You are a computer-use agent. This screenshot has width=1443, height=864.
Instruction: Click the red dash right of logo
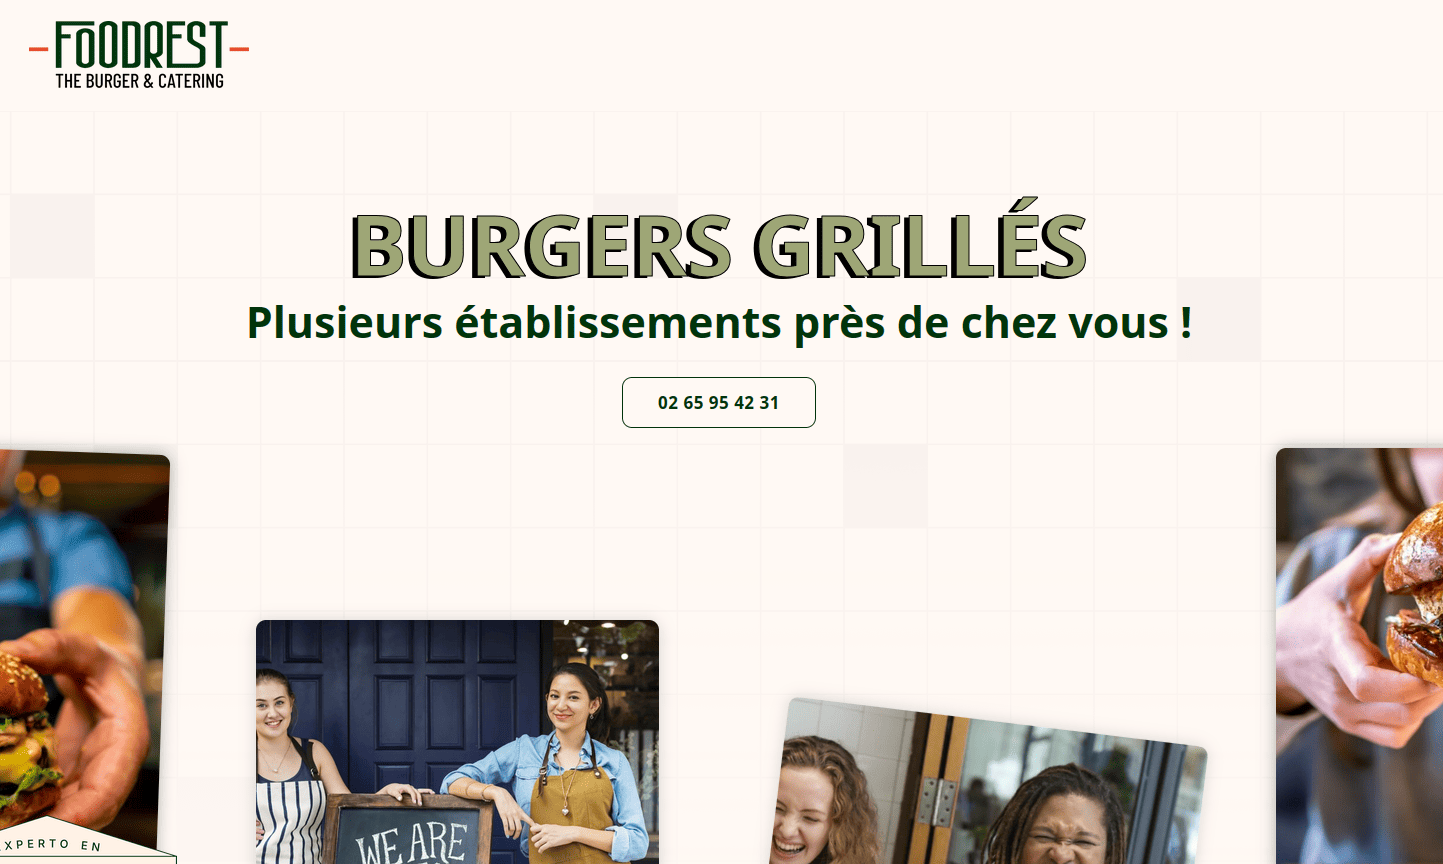pyautogui.click(x=239, y=48)
